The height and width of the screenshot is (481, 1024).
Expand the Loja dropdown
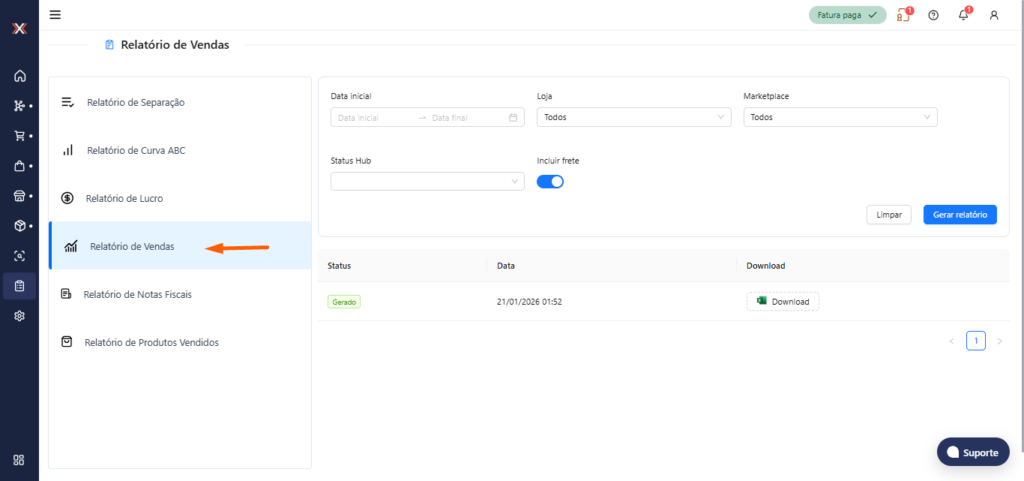(x=634, y=117)
